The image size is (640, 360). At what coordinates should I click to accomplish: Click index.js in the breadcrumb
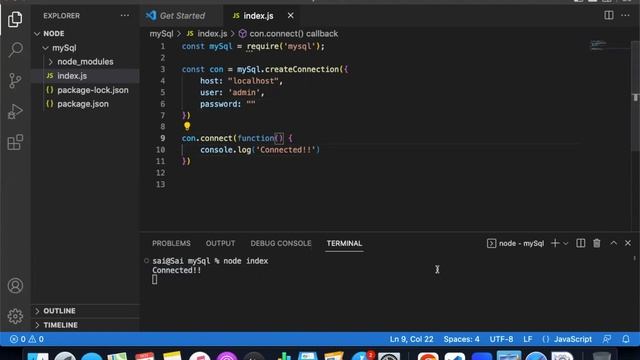point(207,33)
